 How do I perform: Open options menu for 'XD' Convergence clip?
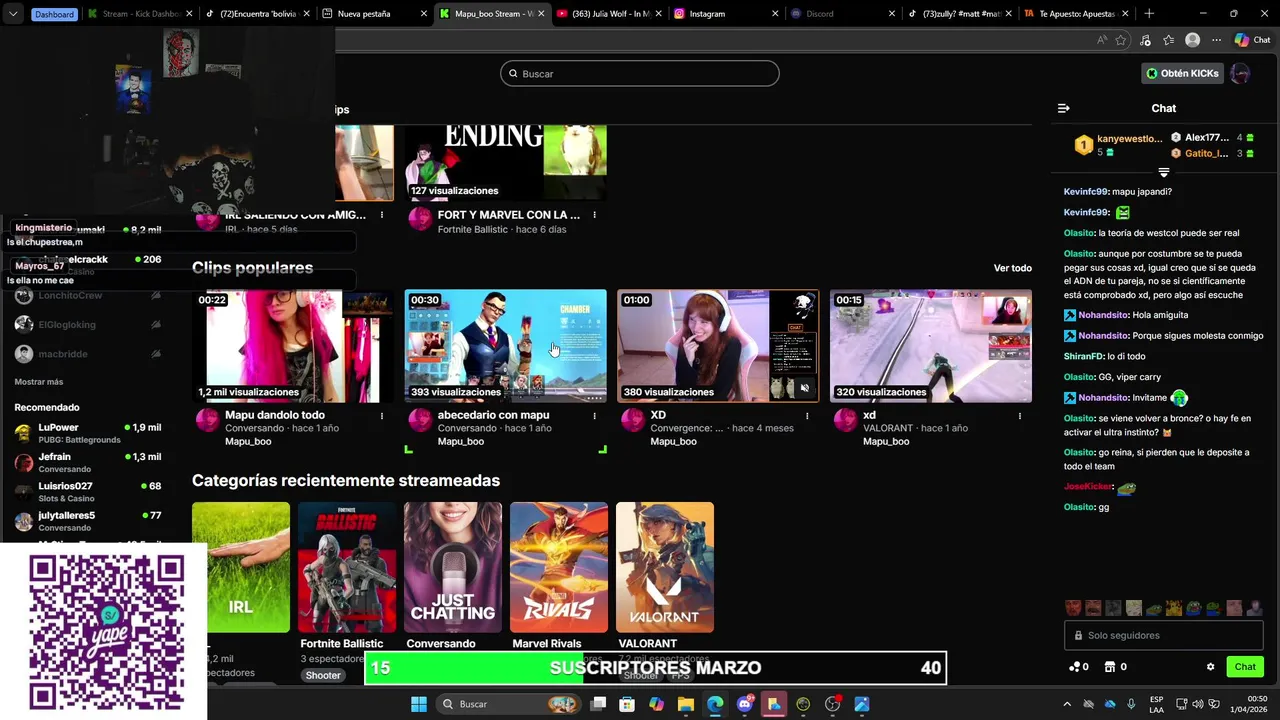pos(807,416)
